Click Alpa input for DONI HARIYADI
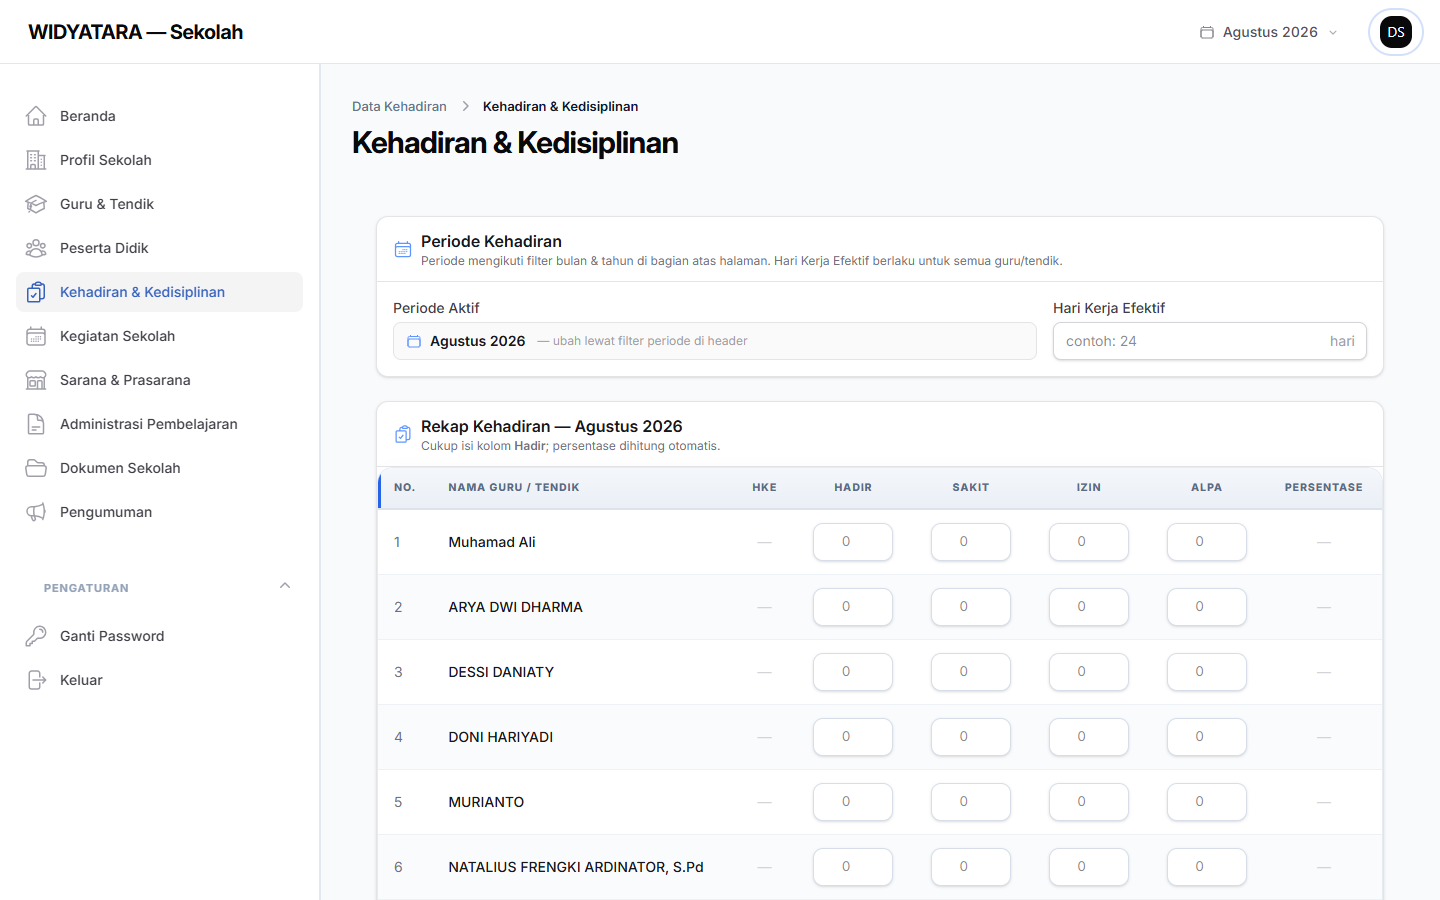This screenshot has height=900, width=1440. coord(1207,737)
